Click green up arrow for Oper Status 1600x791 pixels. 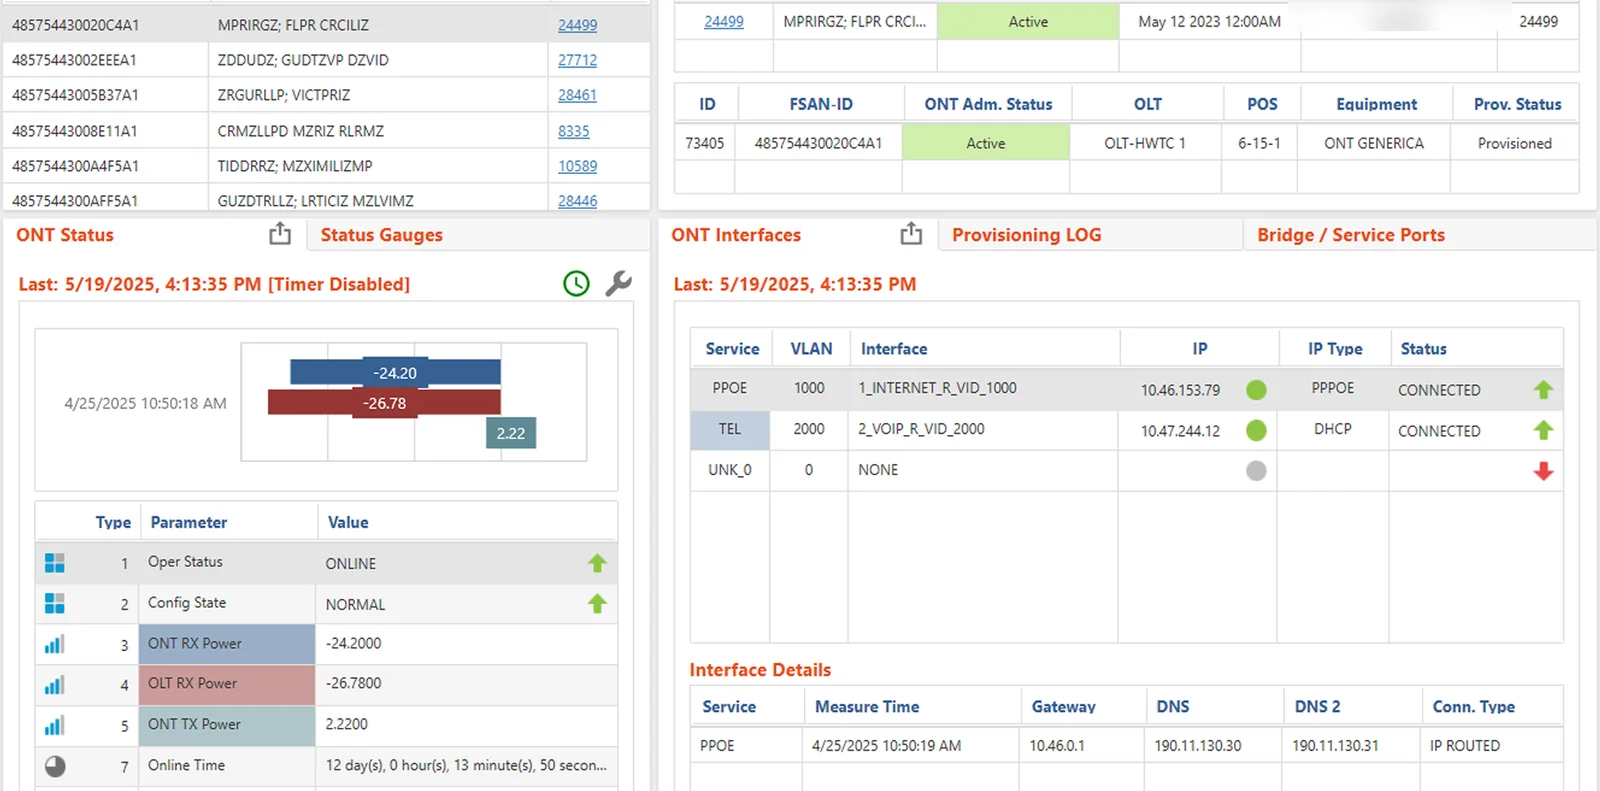pyautogui.click(x=597, y=563)
